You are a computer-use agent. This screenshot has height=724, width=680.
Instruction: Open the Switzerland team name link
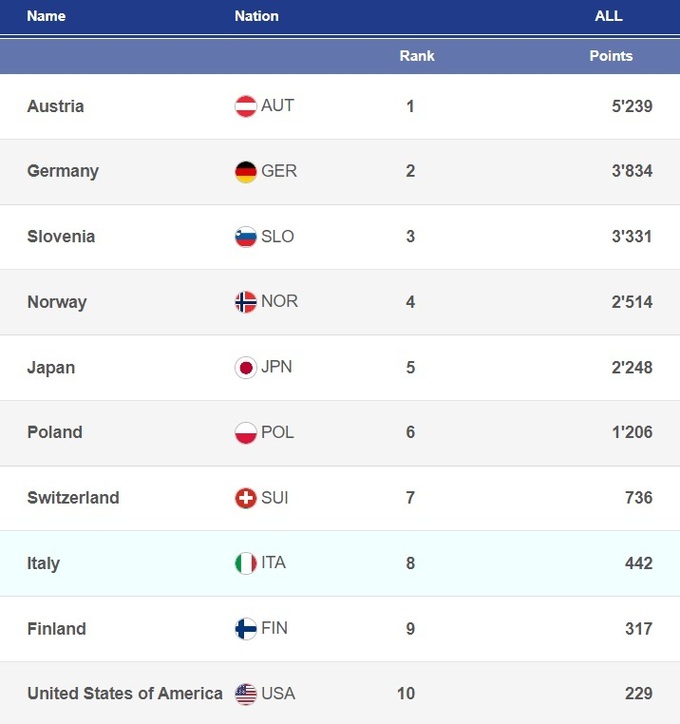tap(73, 498)
